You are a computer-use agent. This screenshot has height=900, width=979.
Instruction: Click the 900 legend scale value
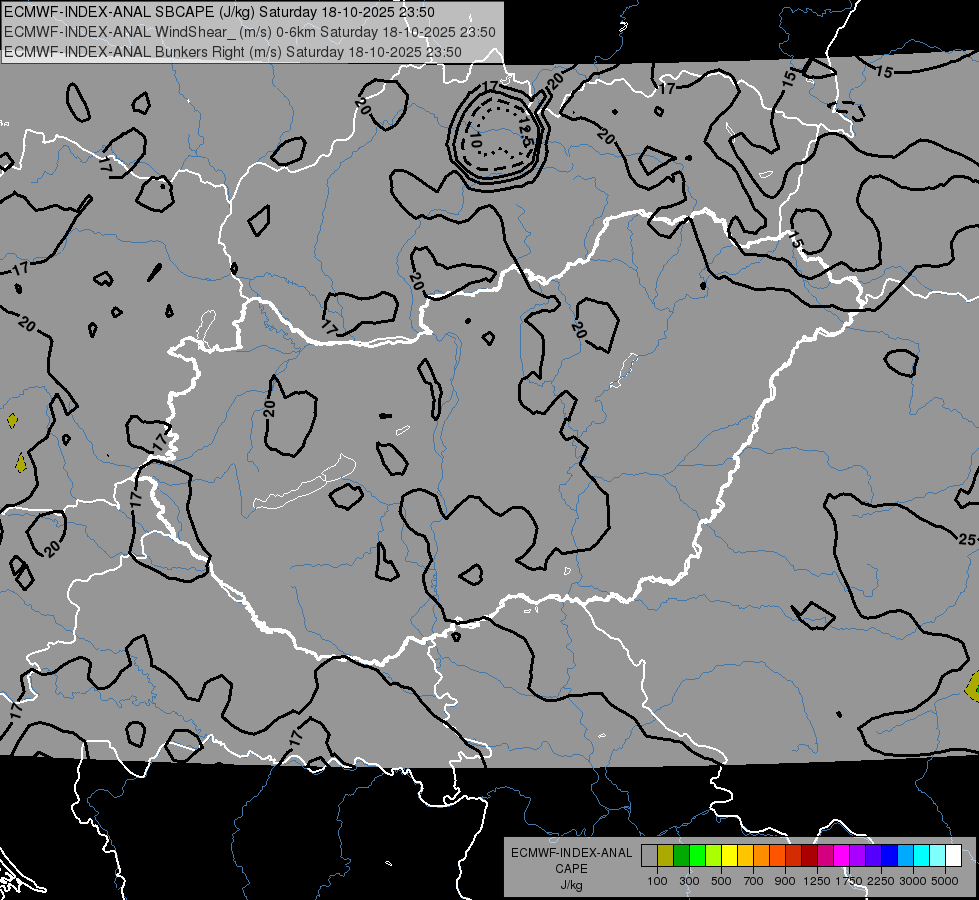click(785, 881)
